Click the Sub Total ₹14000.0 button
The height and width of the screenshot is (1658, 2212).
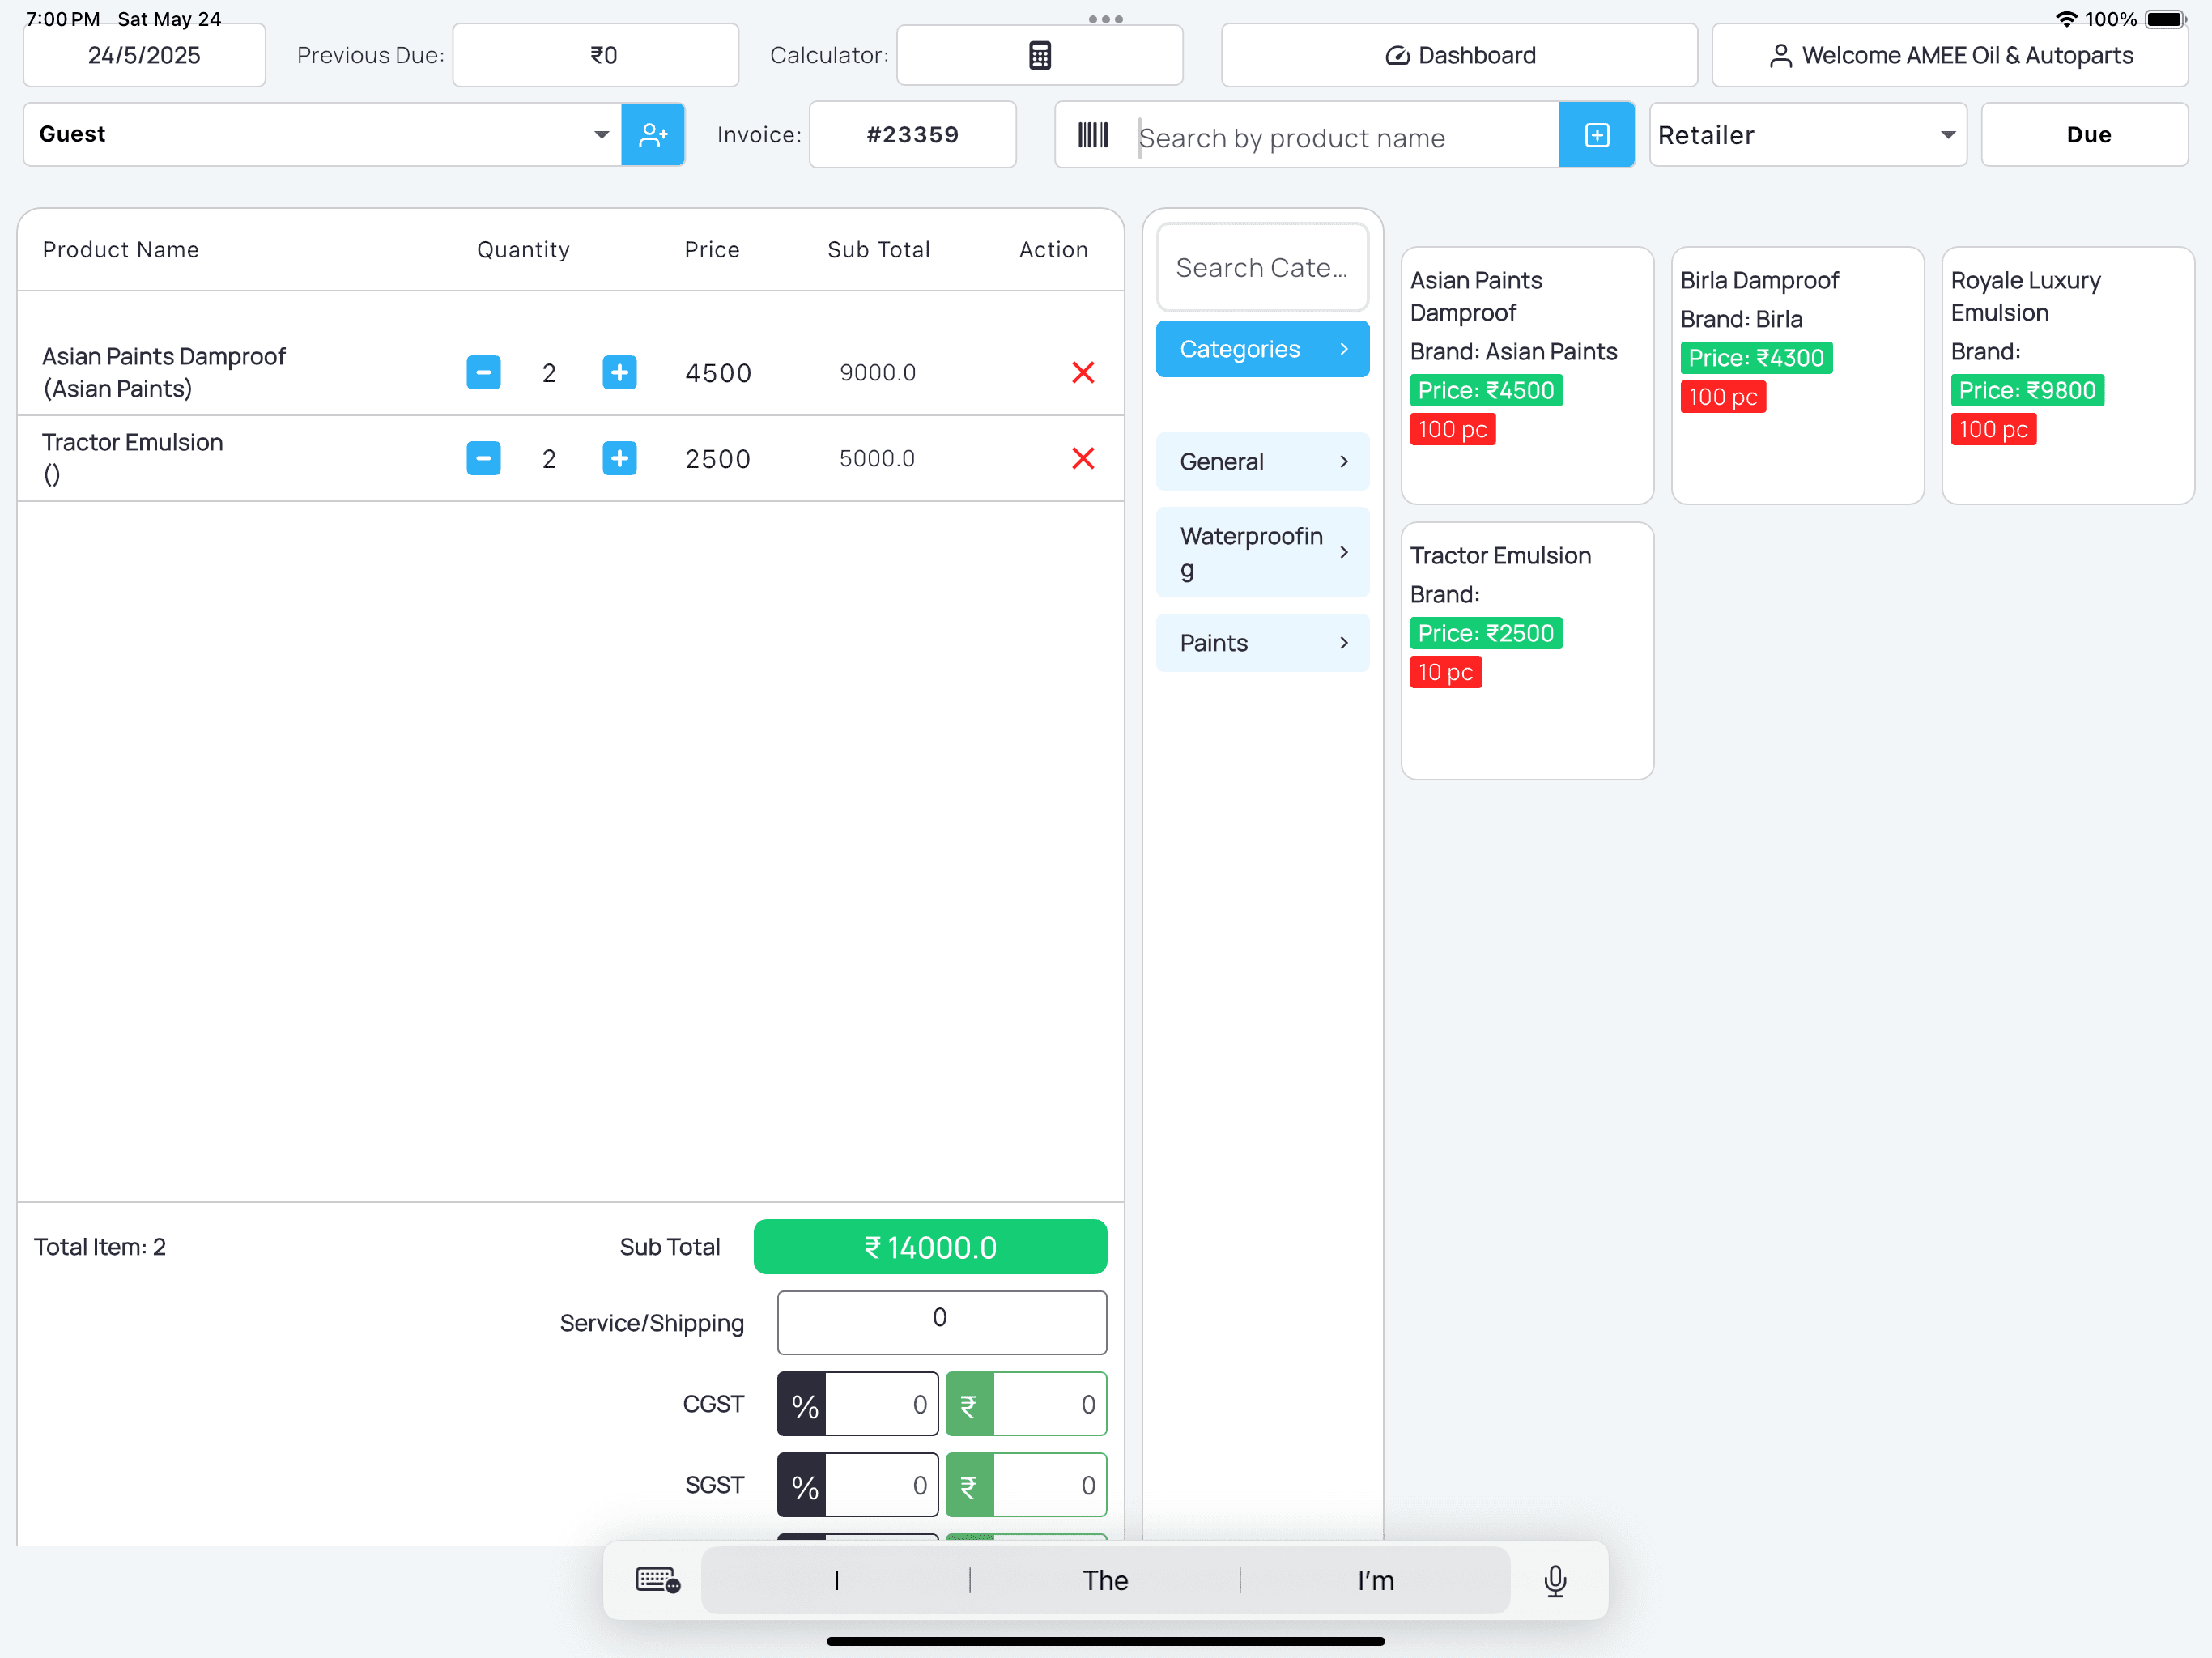930,1247
